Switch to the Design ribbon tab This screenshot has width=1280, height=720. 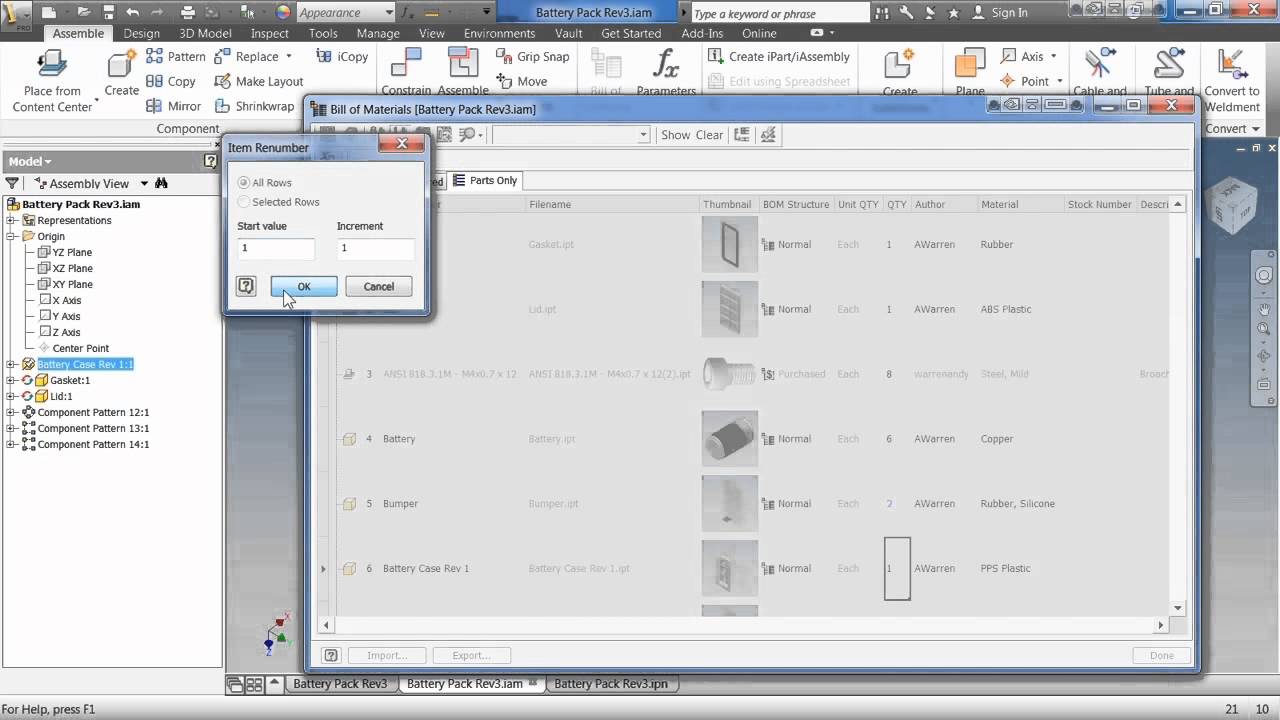point(141,33)
